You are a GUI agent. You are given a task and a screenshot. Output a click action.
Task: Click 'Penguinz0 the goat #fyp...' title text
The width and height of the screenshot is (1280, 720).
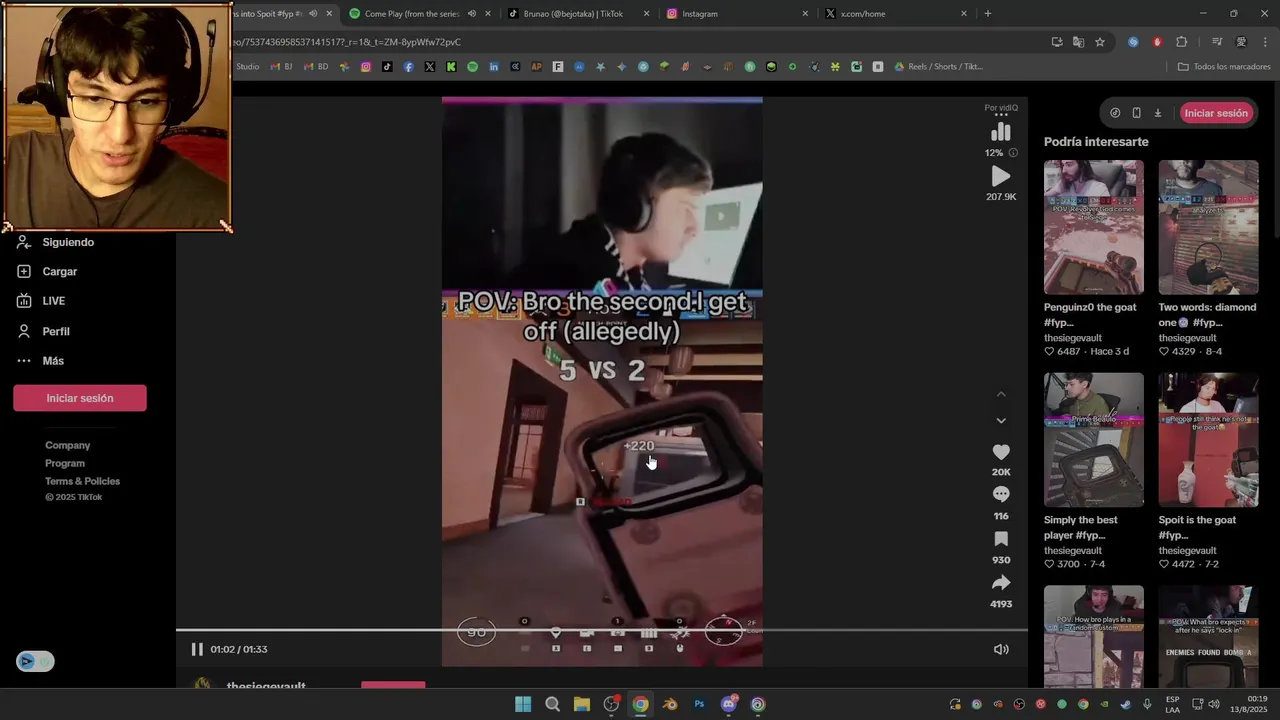pyautogui.click(x=1090, y=315)
